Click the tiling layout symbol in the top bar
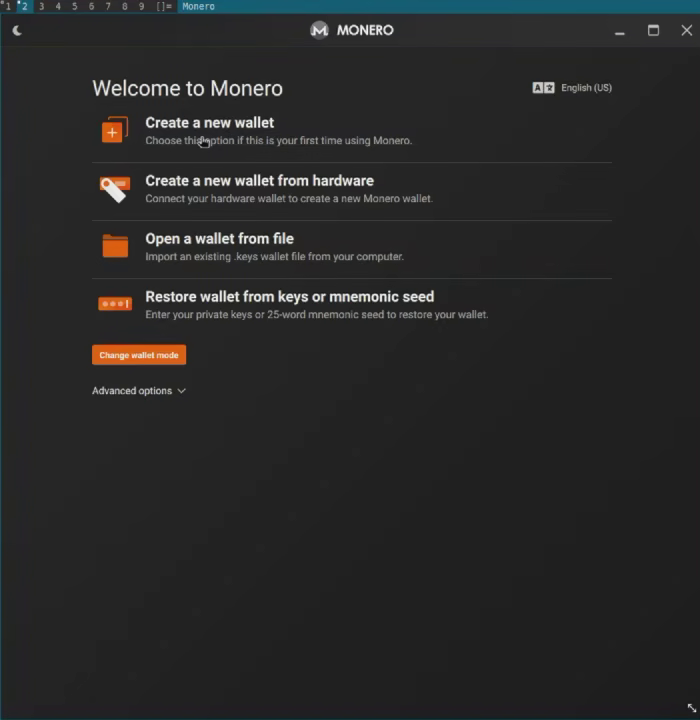Screen dimensions: 700x720 tap(164, 6)
